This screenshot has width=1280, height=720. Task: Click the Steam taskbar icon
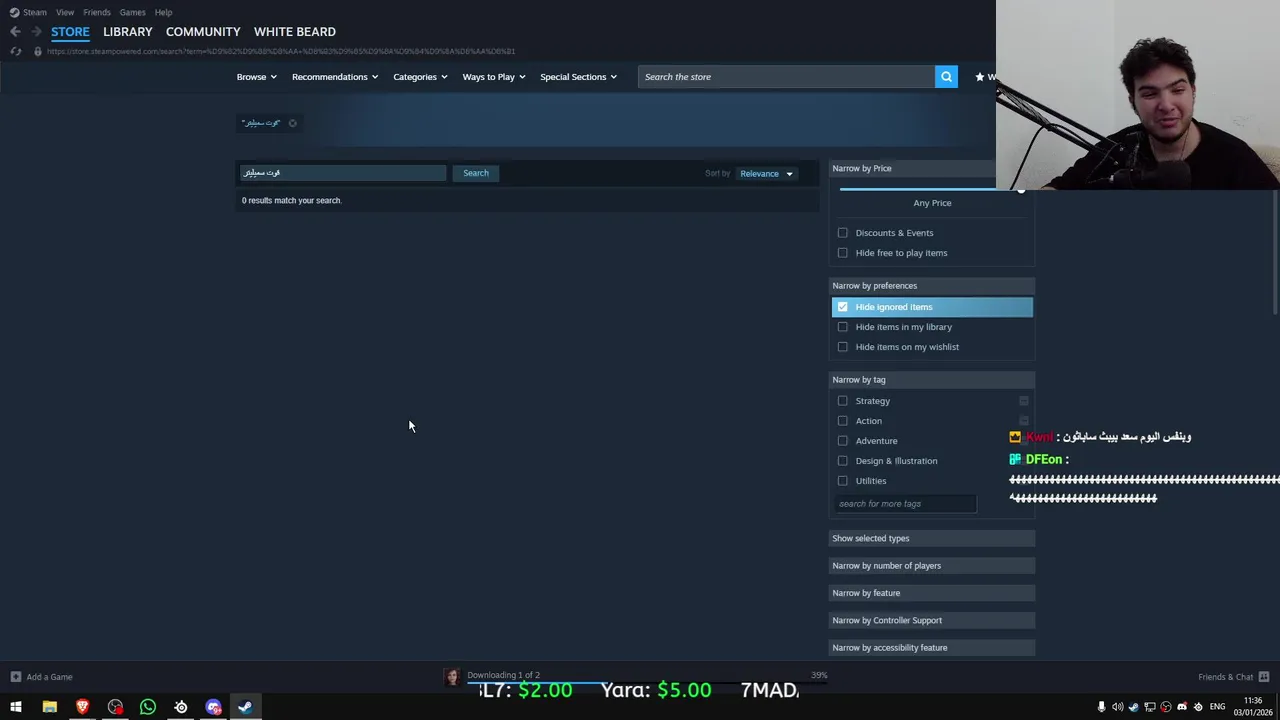[x=245, y=707]
